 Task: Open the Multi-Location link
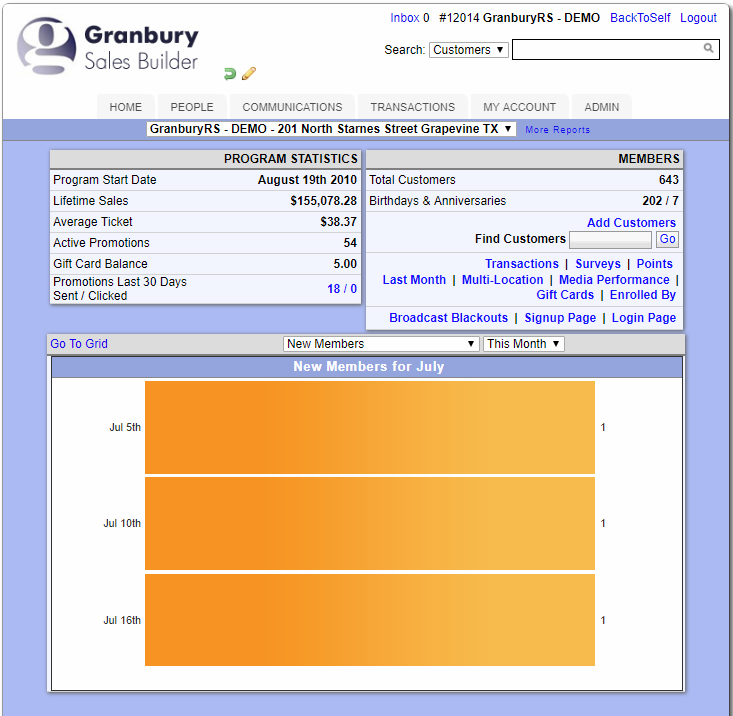click(x=503, y=279)
